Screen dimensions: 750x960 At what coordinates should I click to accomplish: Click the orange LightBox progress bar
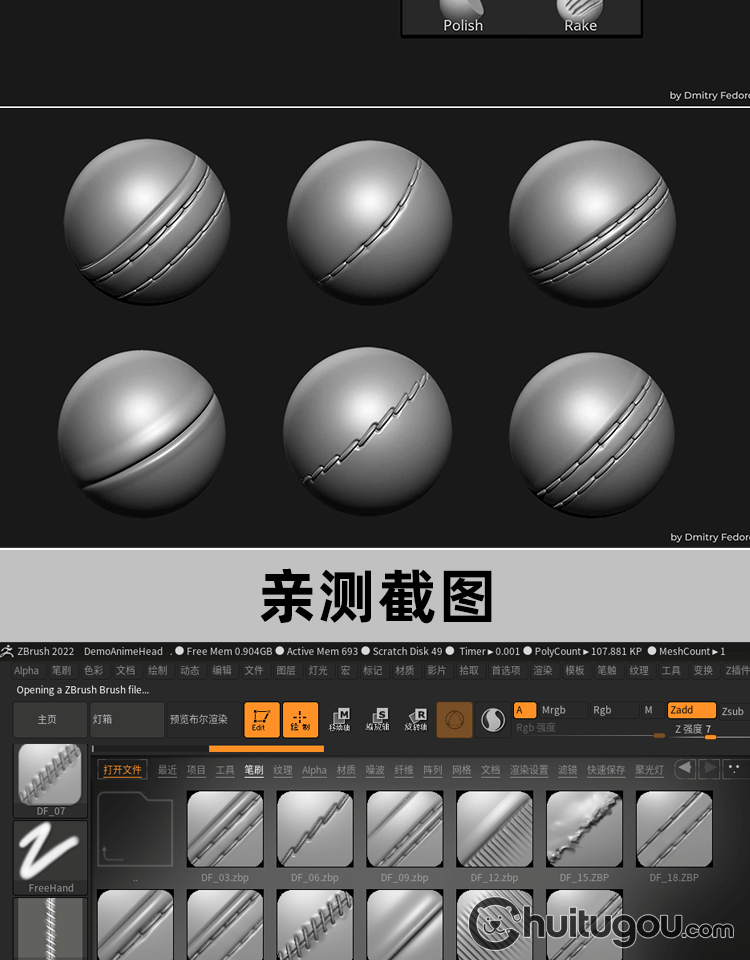click(x=266, y=748)
